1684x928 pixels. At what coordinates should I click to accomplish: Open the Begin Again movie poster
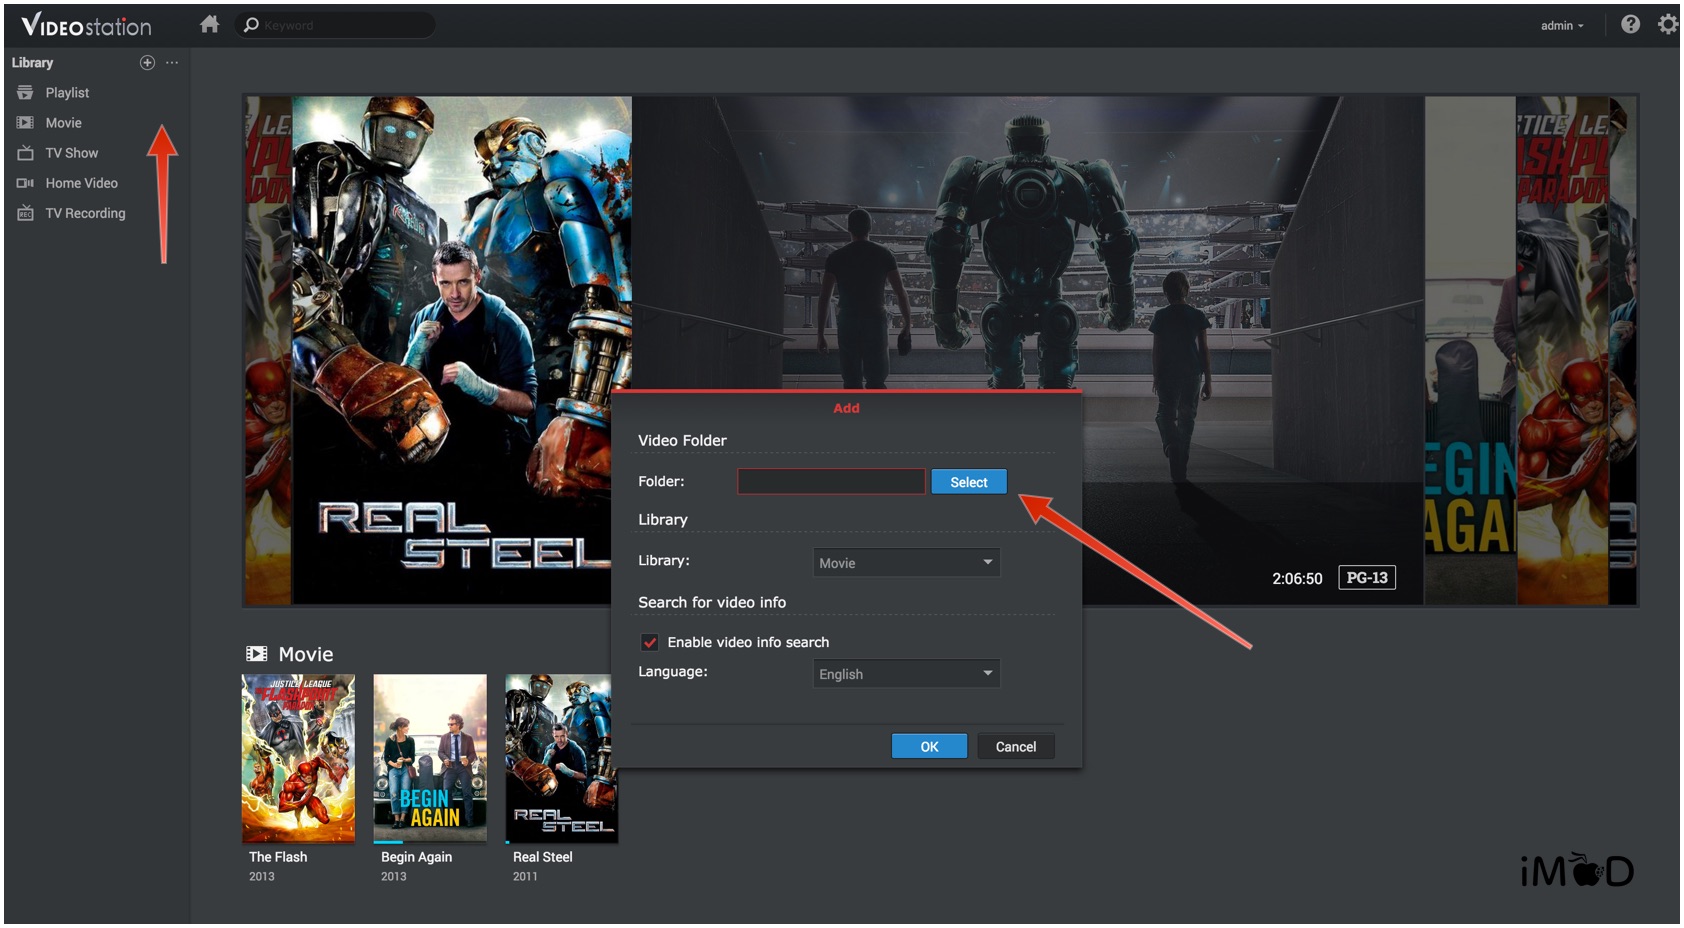(x=430, y=758)
